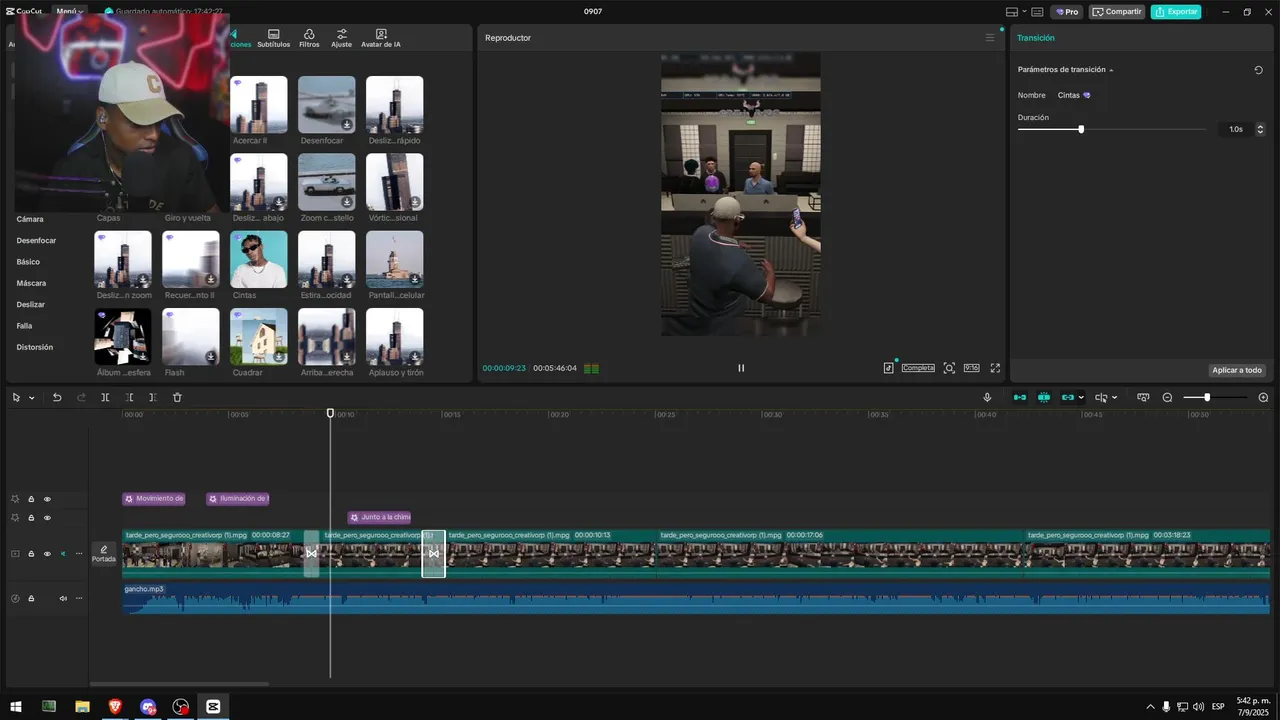Image resolution: width=1280 pixels, height=720 pixels.
Task: Switch to the Subtítulos tab
Action: (274, 39)
